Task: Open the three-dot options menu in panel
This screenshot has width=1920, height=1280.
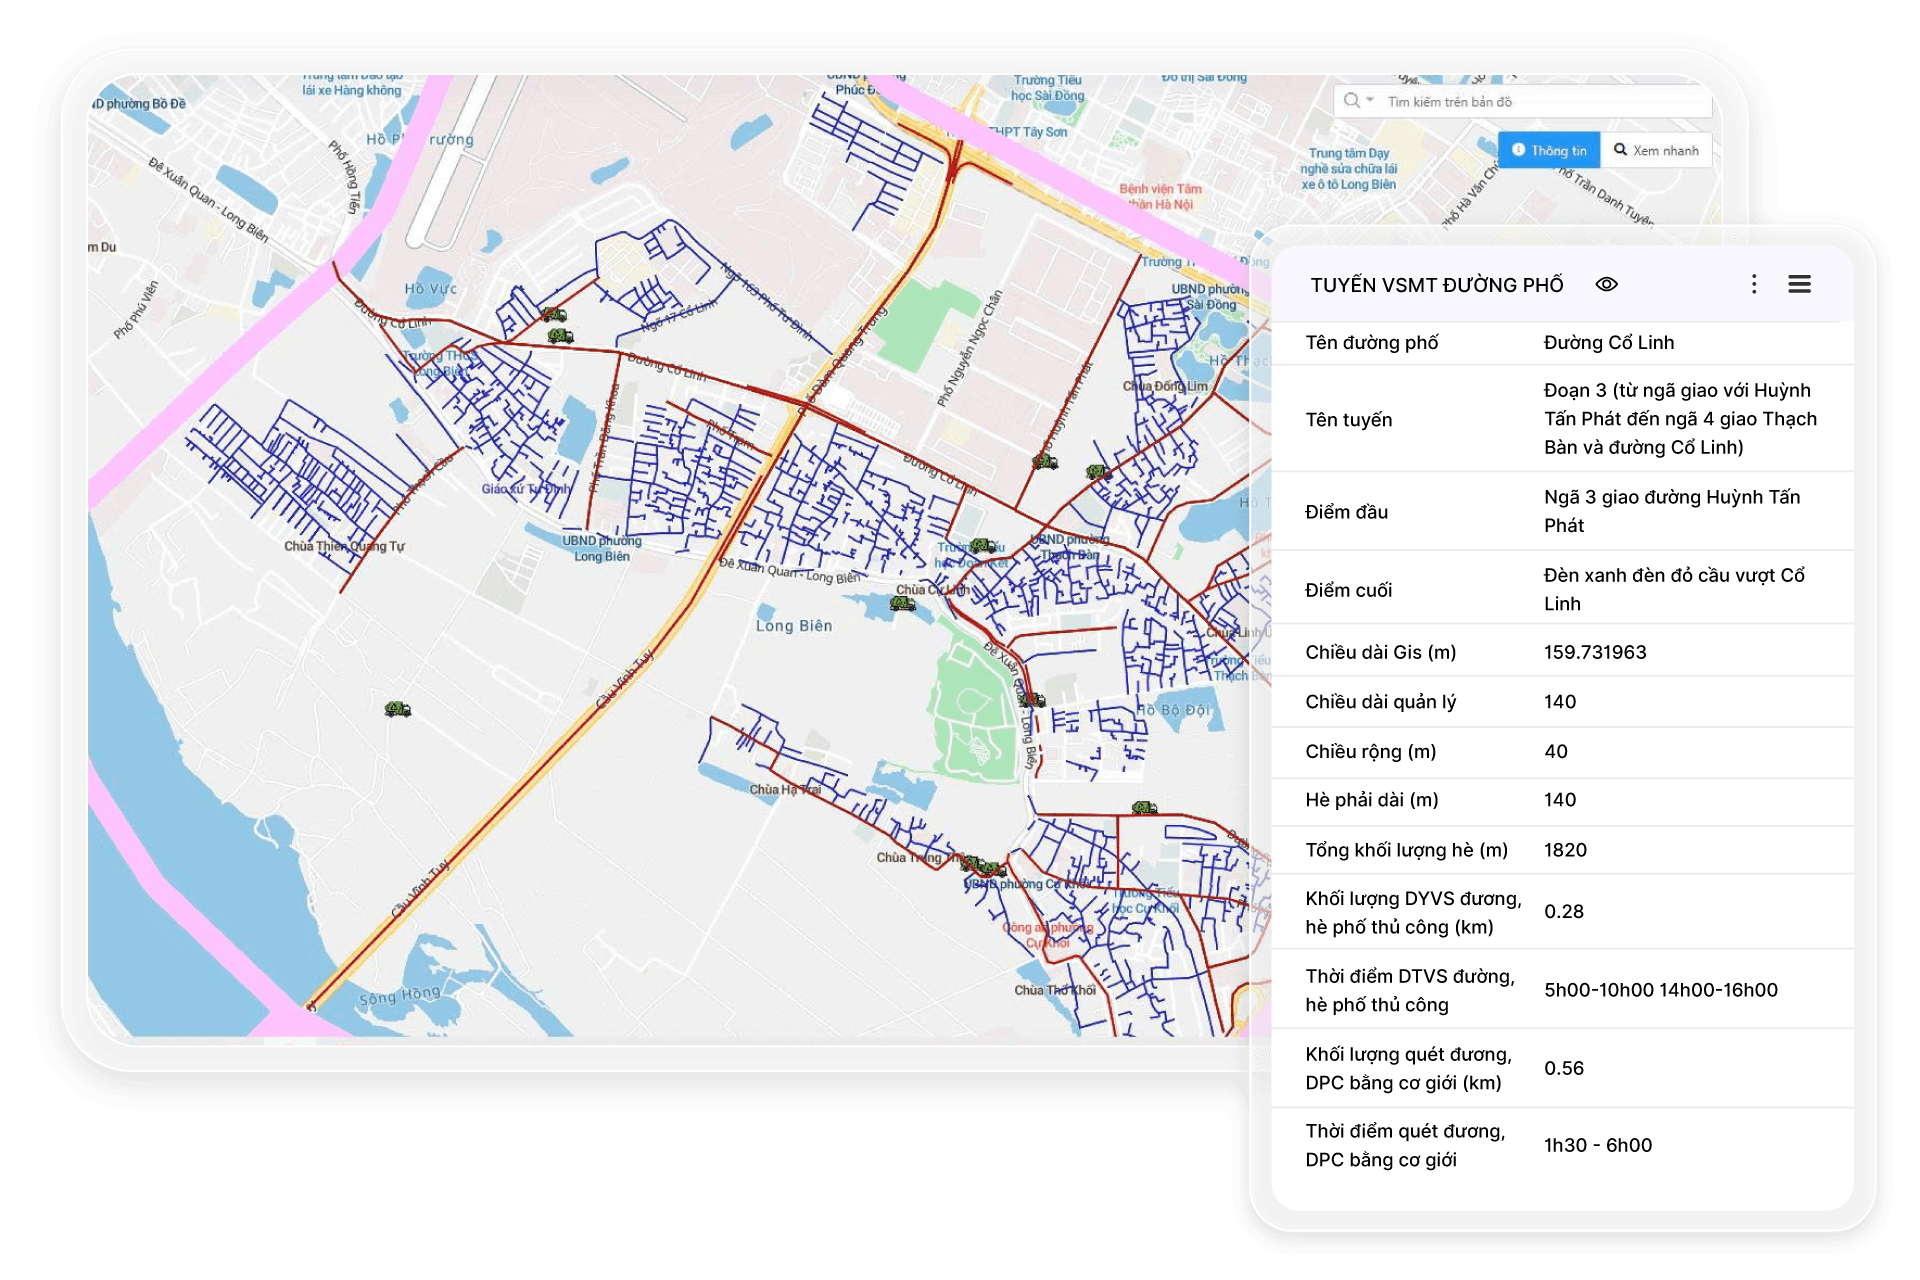Action: [1753, 284]
